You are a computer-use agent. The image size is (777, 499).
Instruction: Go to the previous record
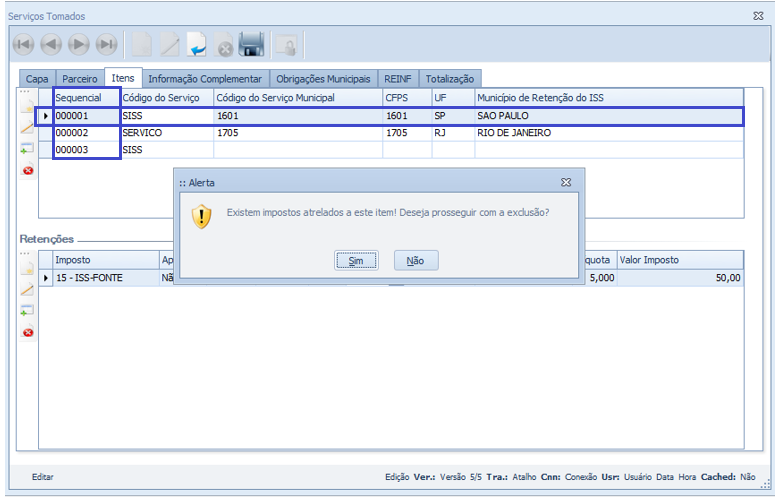[51, 45]
